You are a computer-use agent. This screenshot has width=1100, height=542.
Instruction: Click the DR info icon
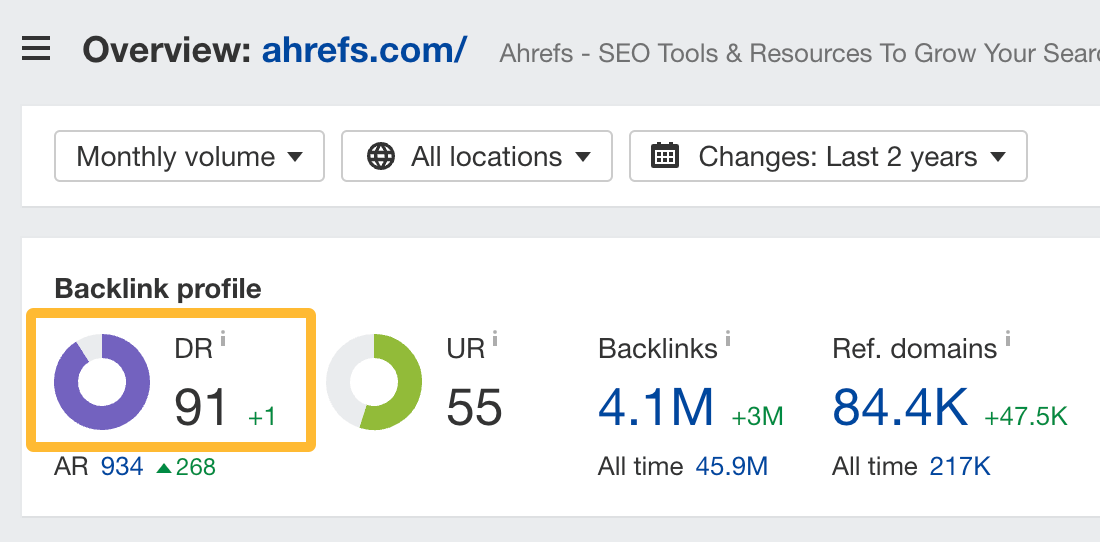(223, 340)
